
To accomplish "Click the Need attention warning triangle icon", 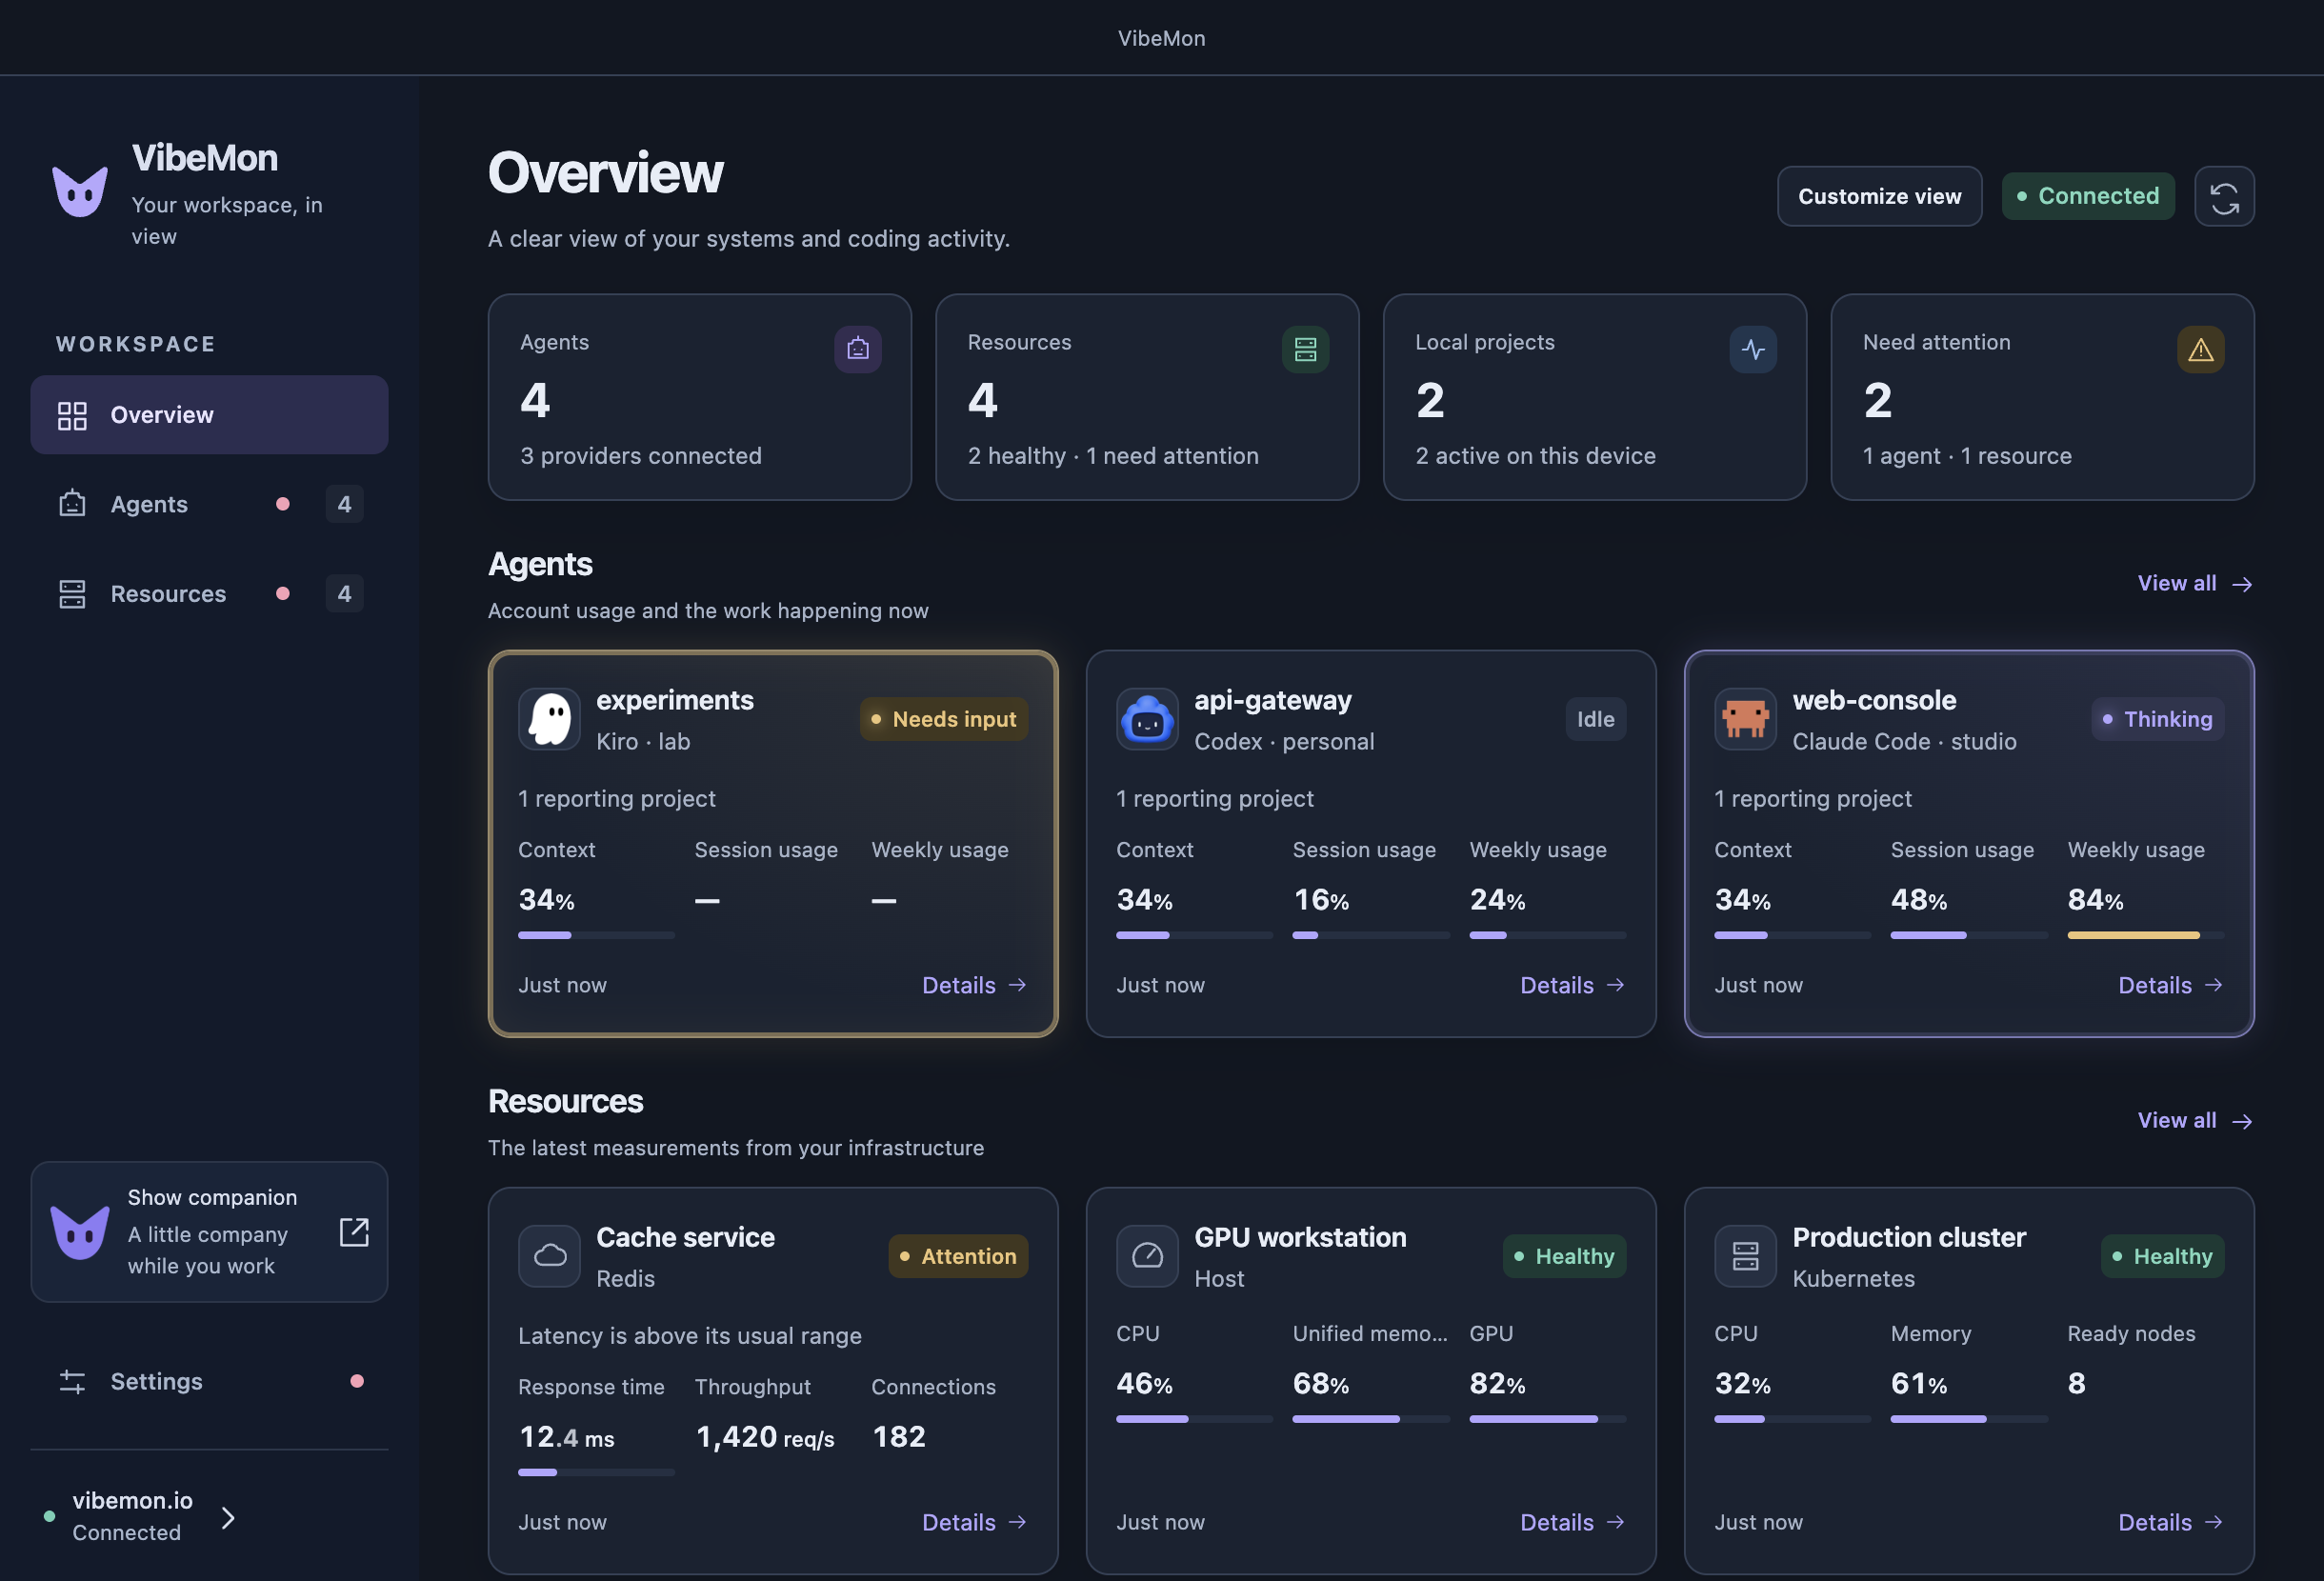I will point(2200,349).
